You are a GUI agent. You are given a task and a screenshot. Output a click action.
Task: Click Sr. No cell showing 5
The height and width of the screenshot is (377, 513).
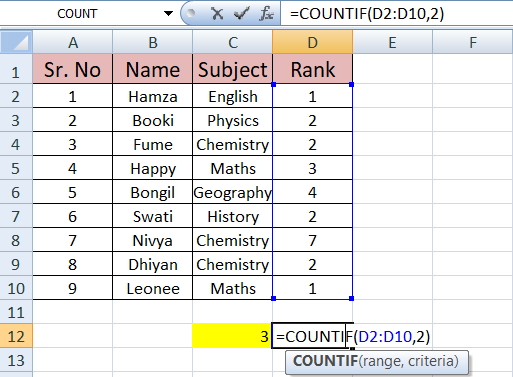[x=73, y=192]
